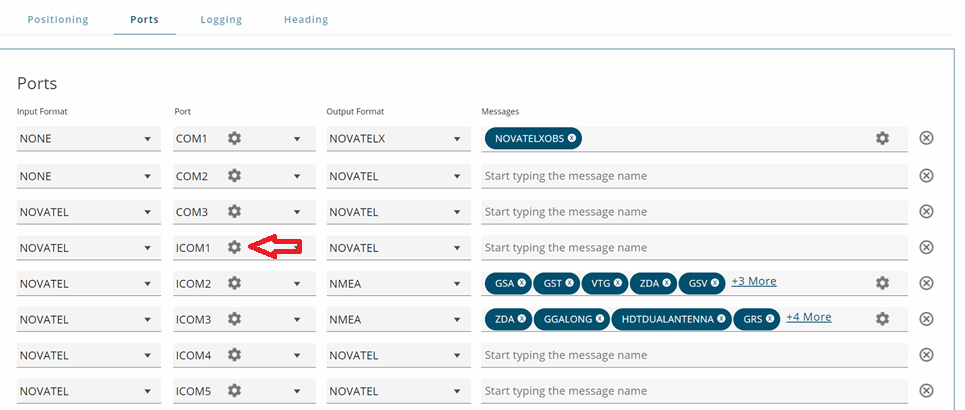Screen dimensions: 965x410
Task: Remove the COM1 port row
Action: (926, 138)
